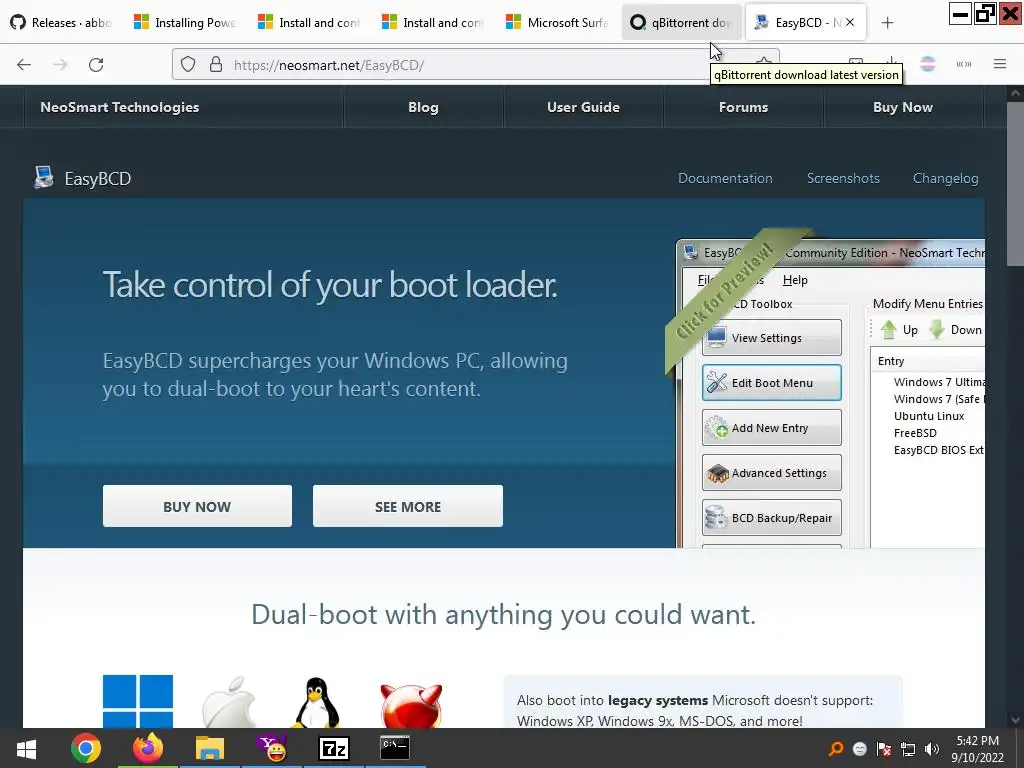Reload the page with the refresh icon

point(96,65)
